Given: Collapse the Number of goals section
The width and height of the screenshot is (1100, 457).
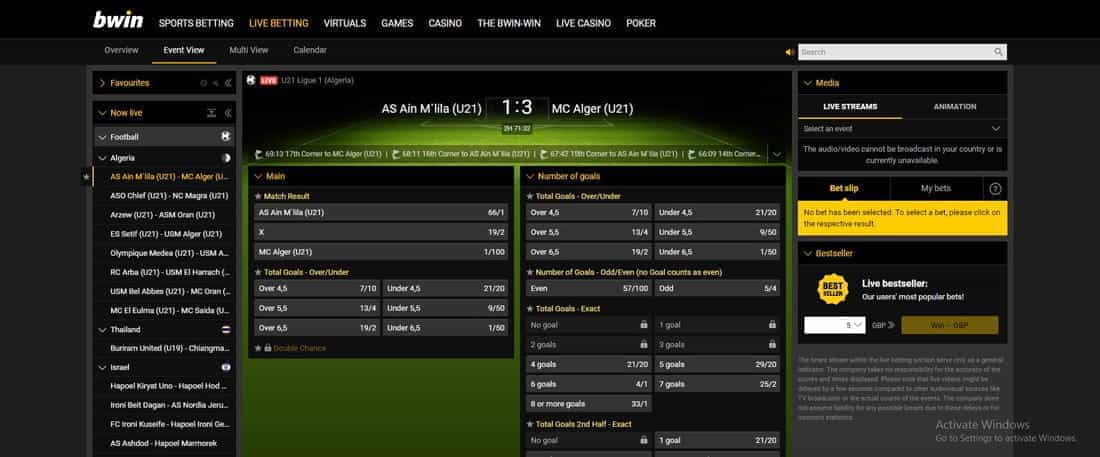Looking at the screenshot, I should point(530,176).
